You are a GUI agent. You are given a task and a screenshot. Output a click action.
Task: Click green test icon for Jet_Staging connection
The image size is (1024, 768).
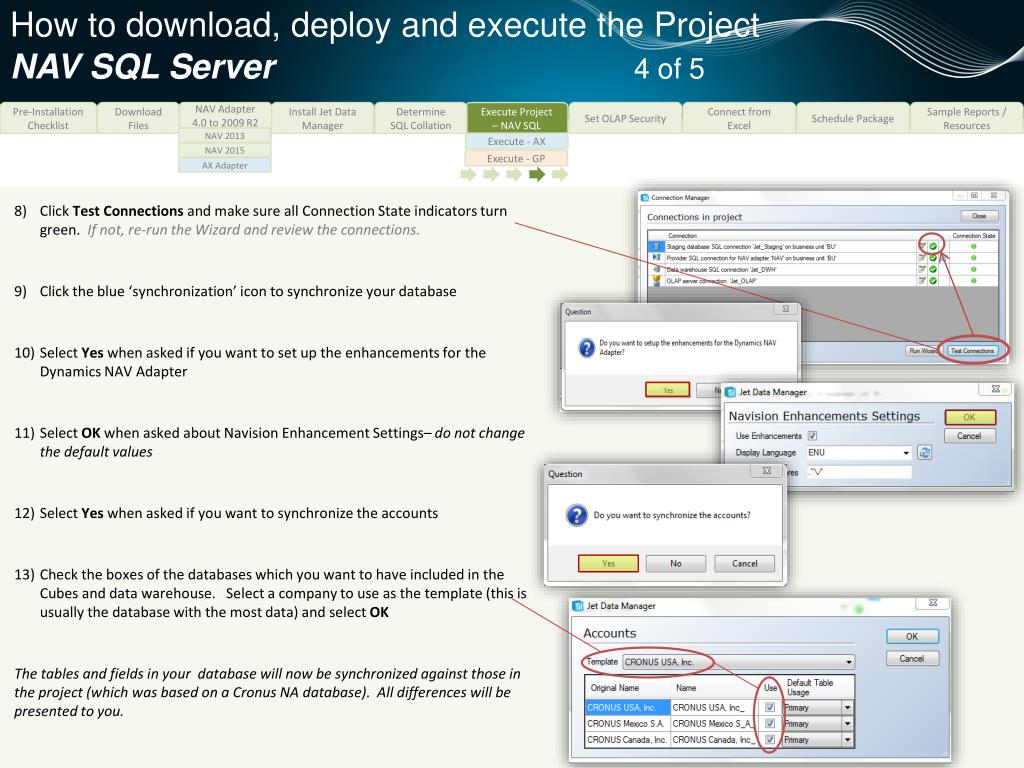(933, 246)
